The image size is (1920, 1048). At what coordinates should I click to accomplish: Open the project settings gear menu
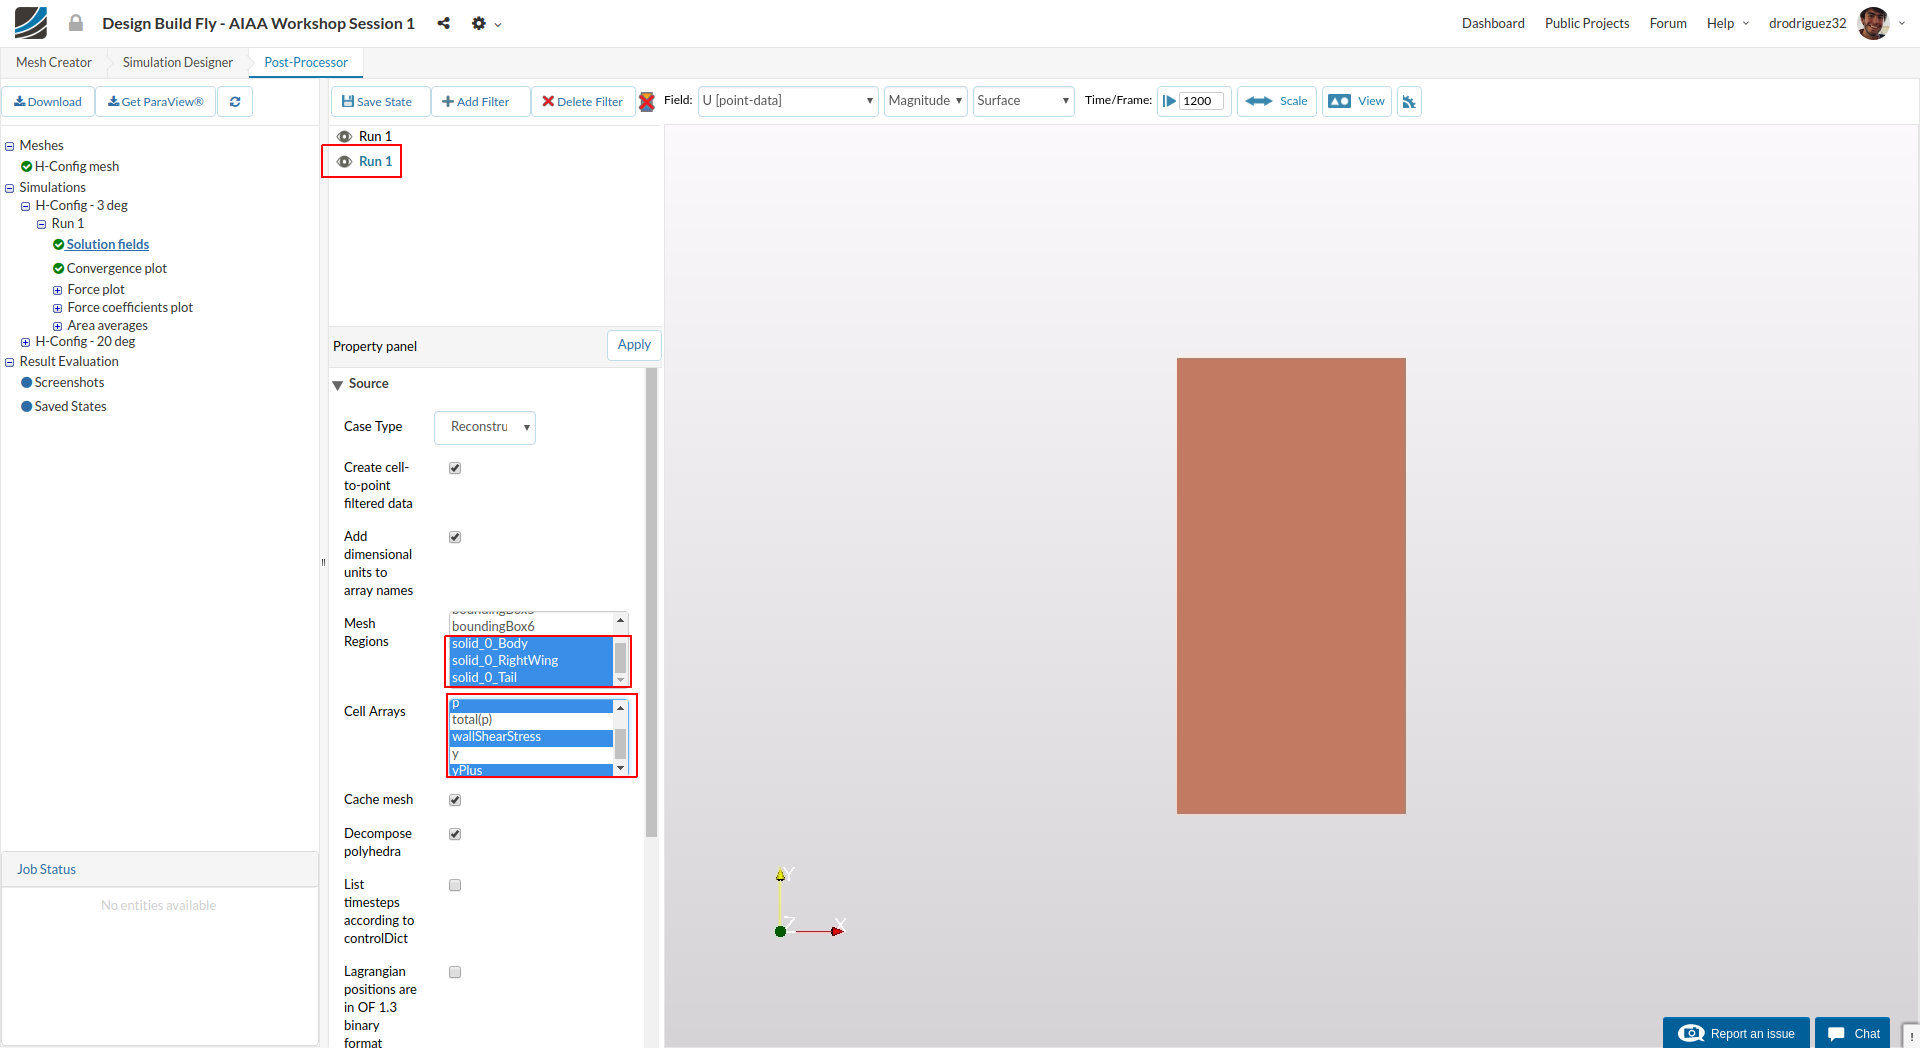(486, 23)
